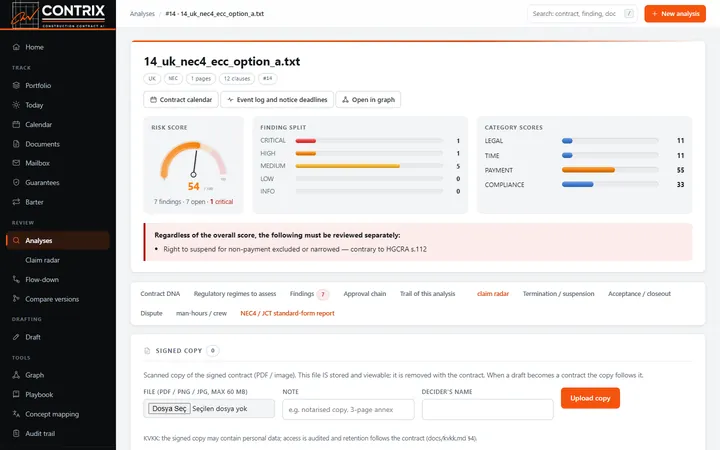Click the 1 pages chip
The width and height of the screenshot is (720, 450).
[201, 79]
